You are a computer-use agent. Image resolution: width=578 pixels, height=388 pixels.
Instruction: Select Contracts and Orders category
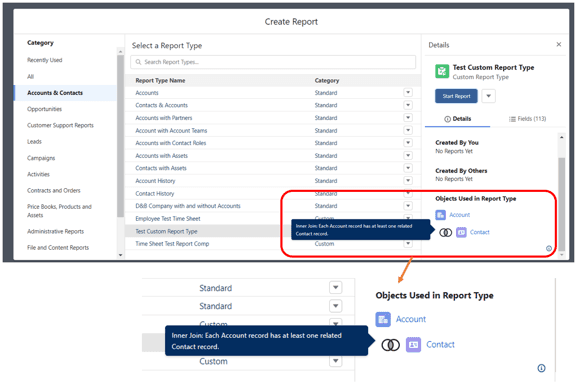tap(53, 190)
